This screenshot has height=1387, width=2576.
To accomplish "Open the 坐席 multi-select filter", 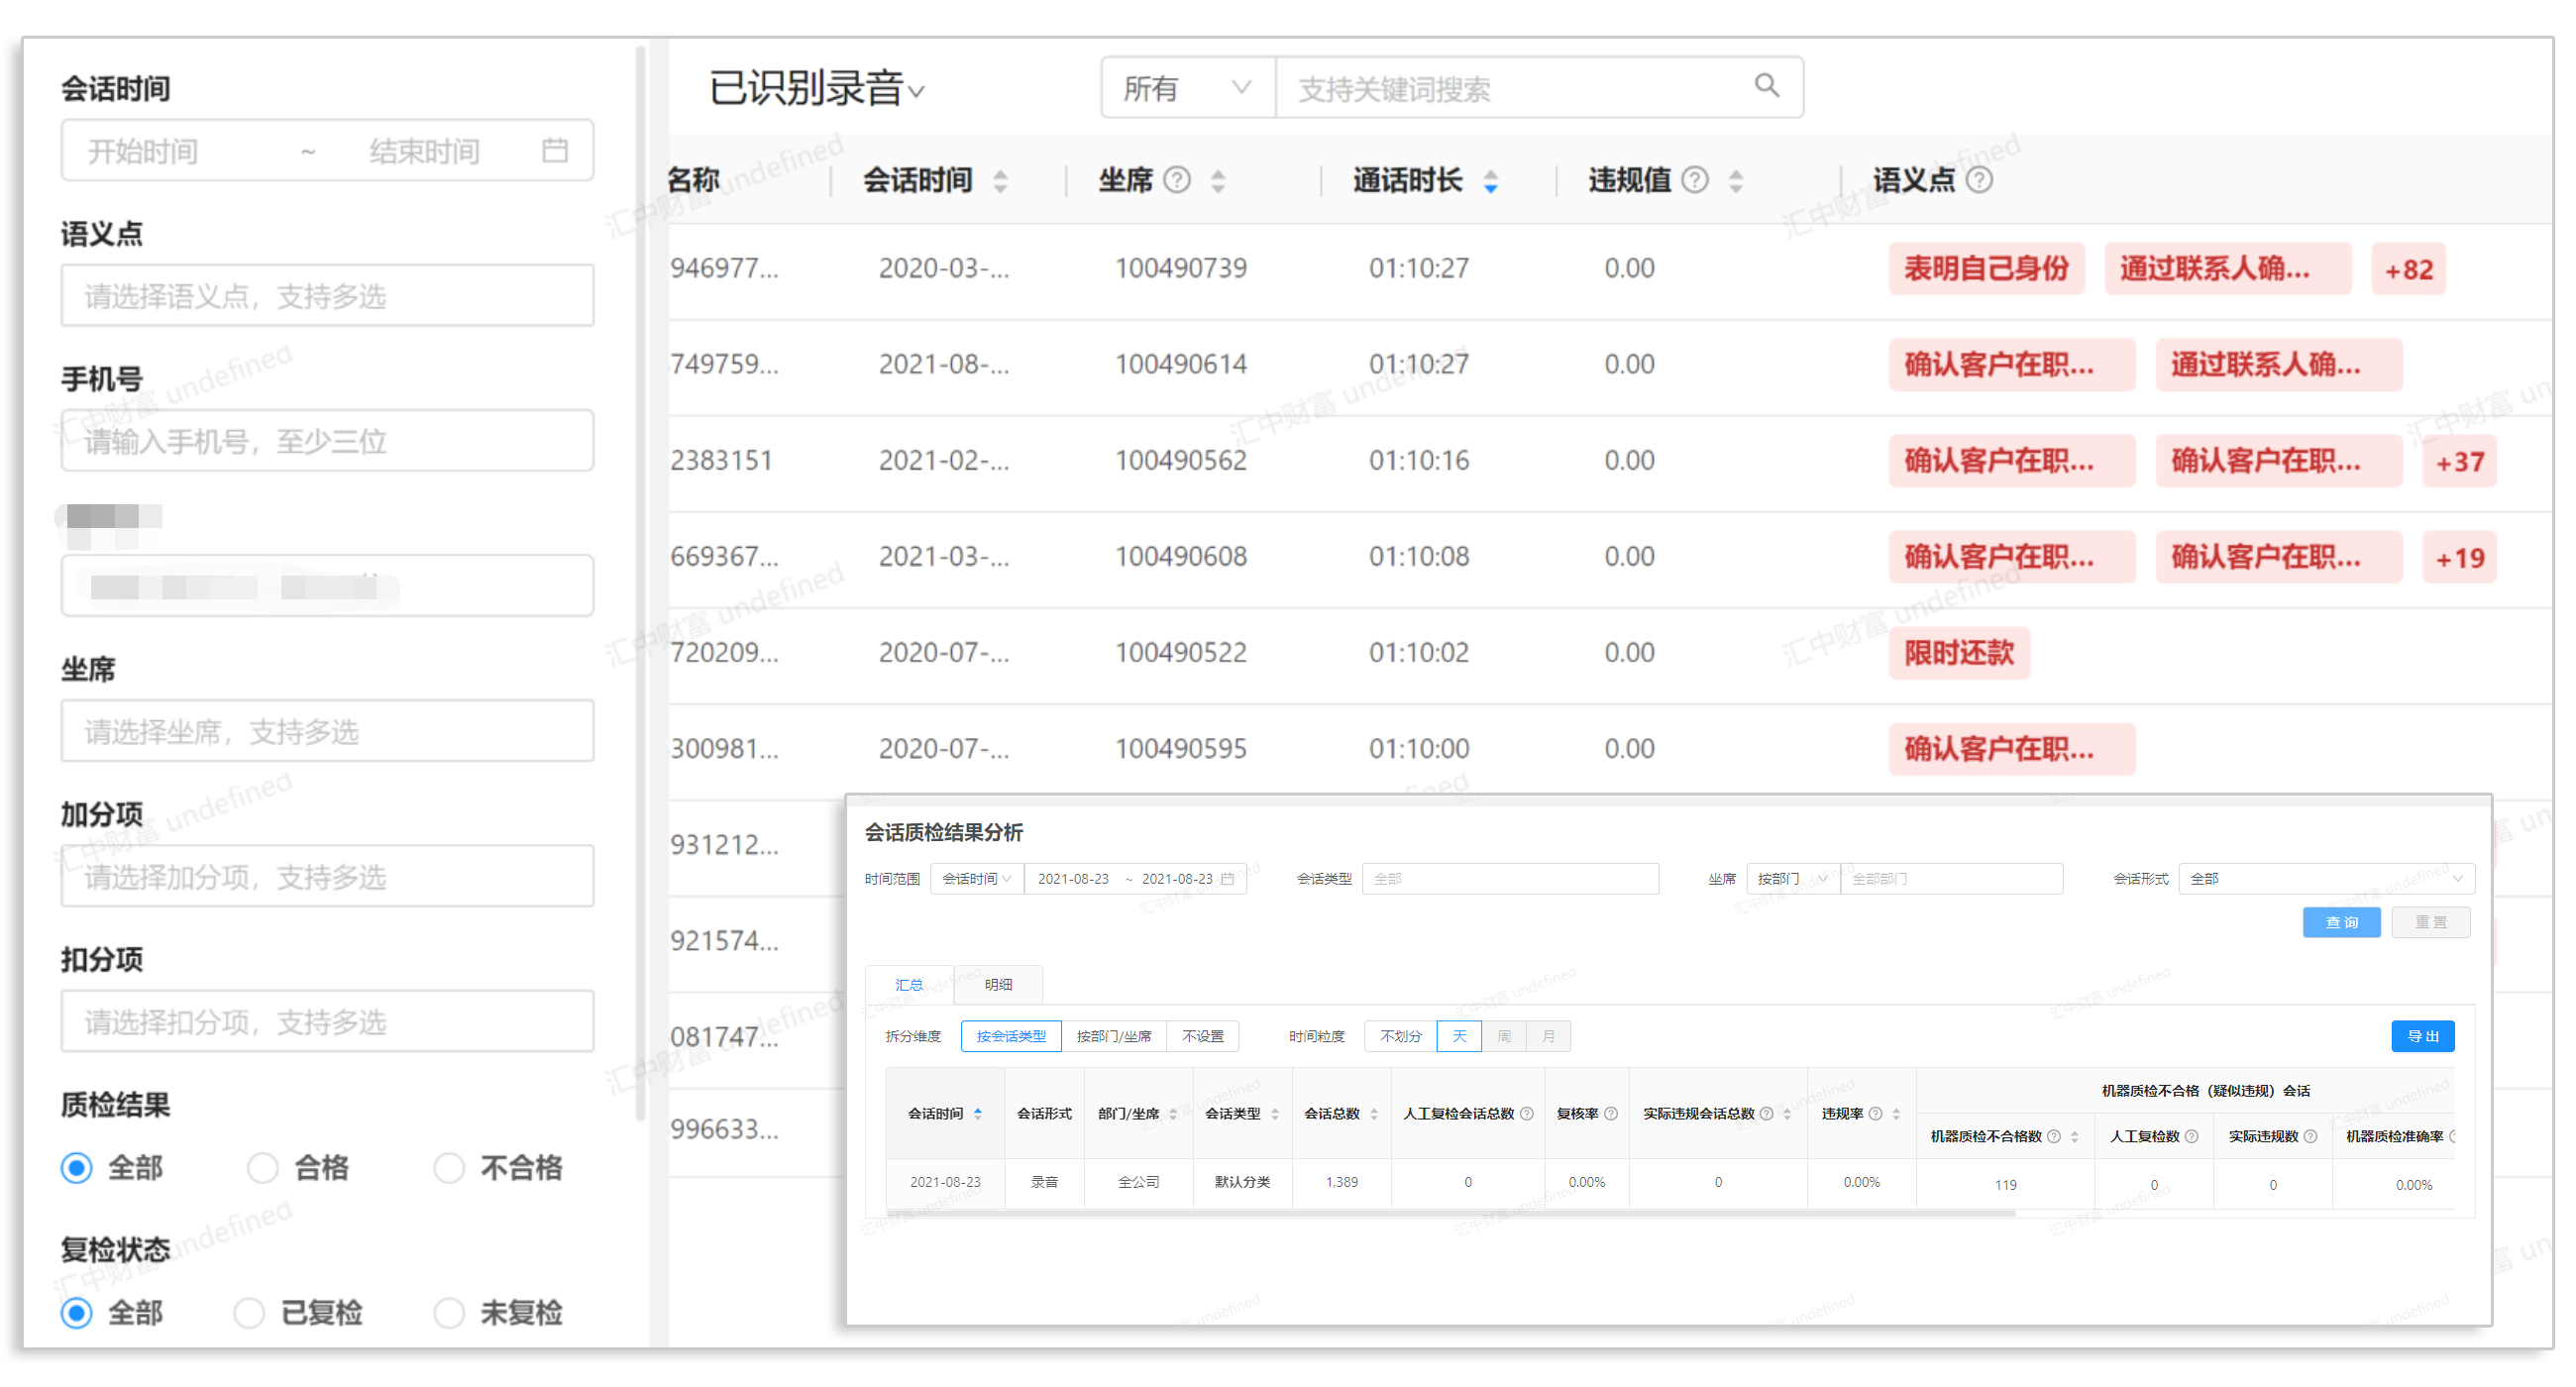I will click(327, 731).
